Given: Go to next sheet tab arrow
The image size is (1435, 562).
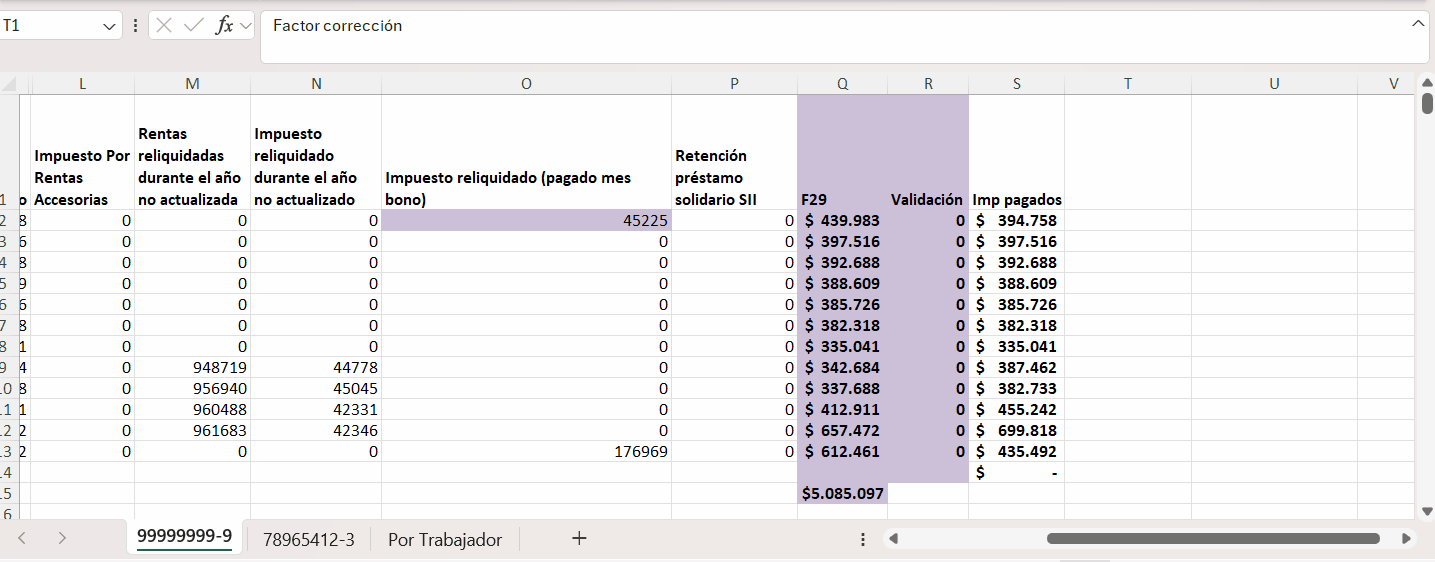Looking at the screenshot, I should pyautogui.click(x=62, y=538).
